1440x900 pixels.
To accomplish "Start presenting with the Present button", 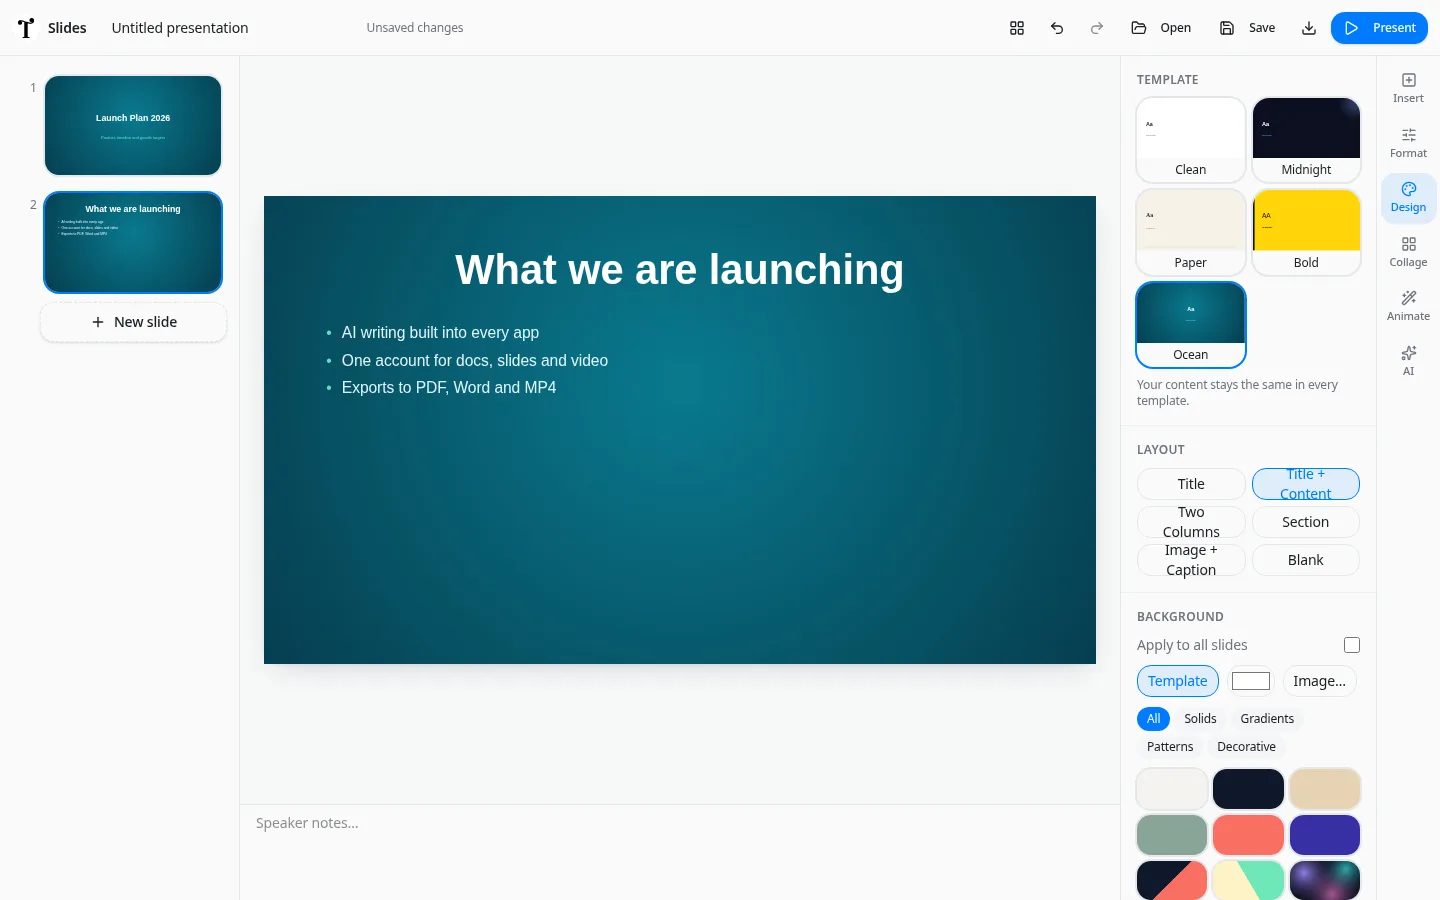I will click(1379, 28).
